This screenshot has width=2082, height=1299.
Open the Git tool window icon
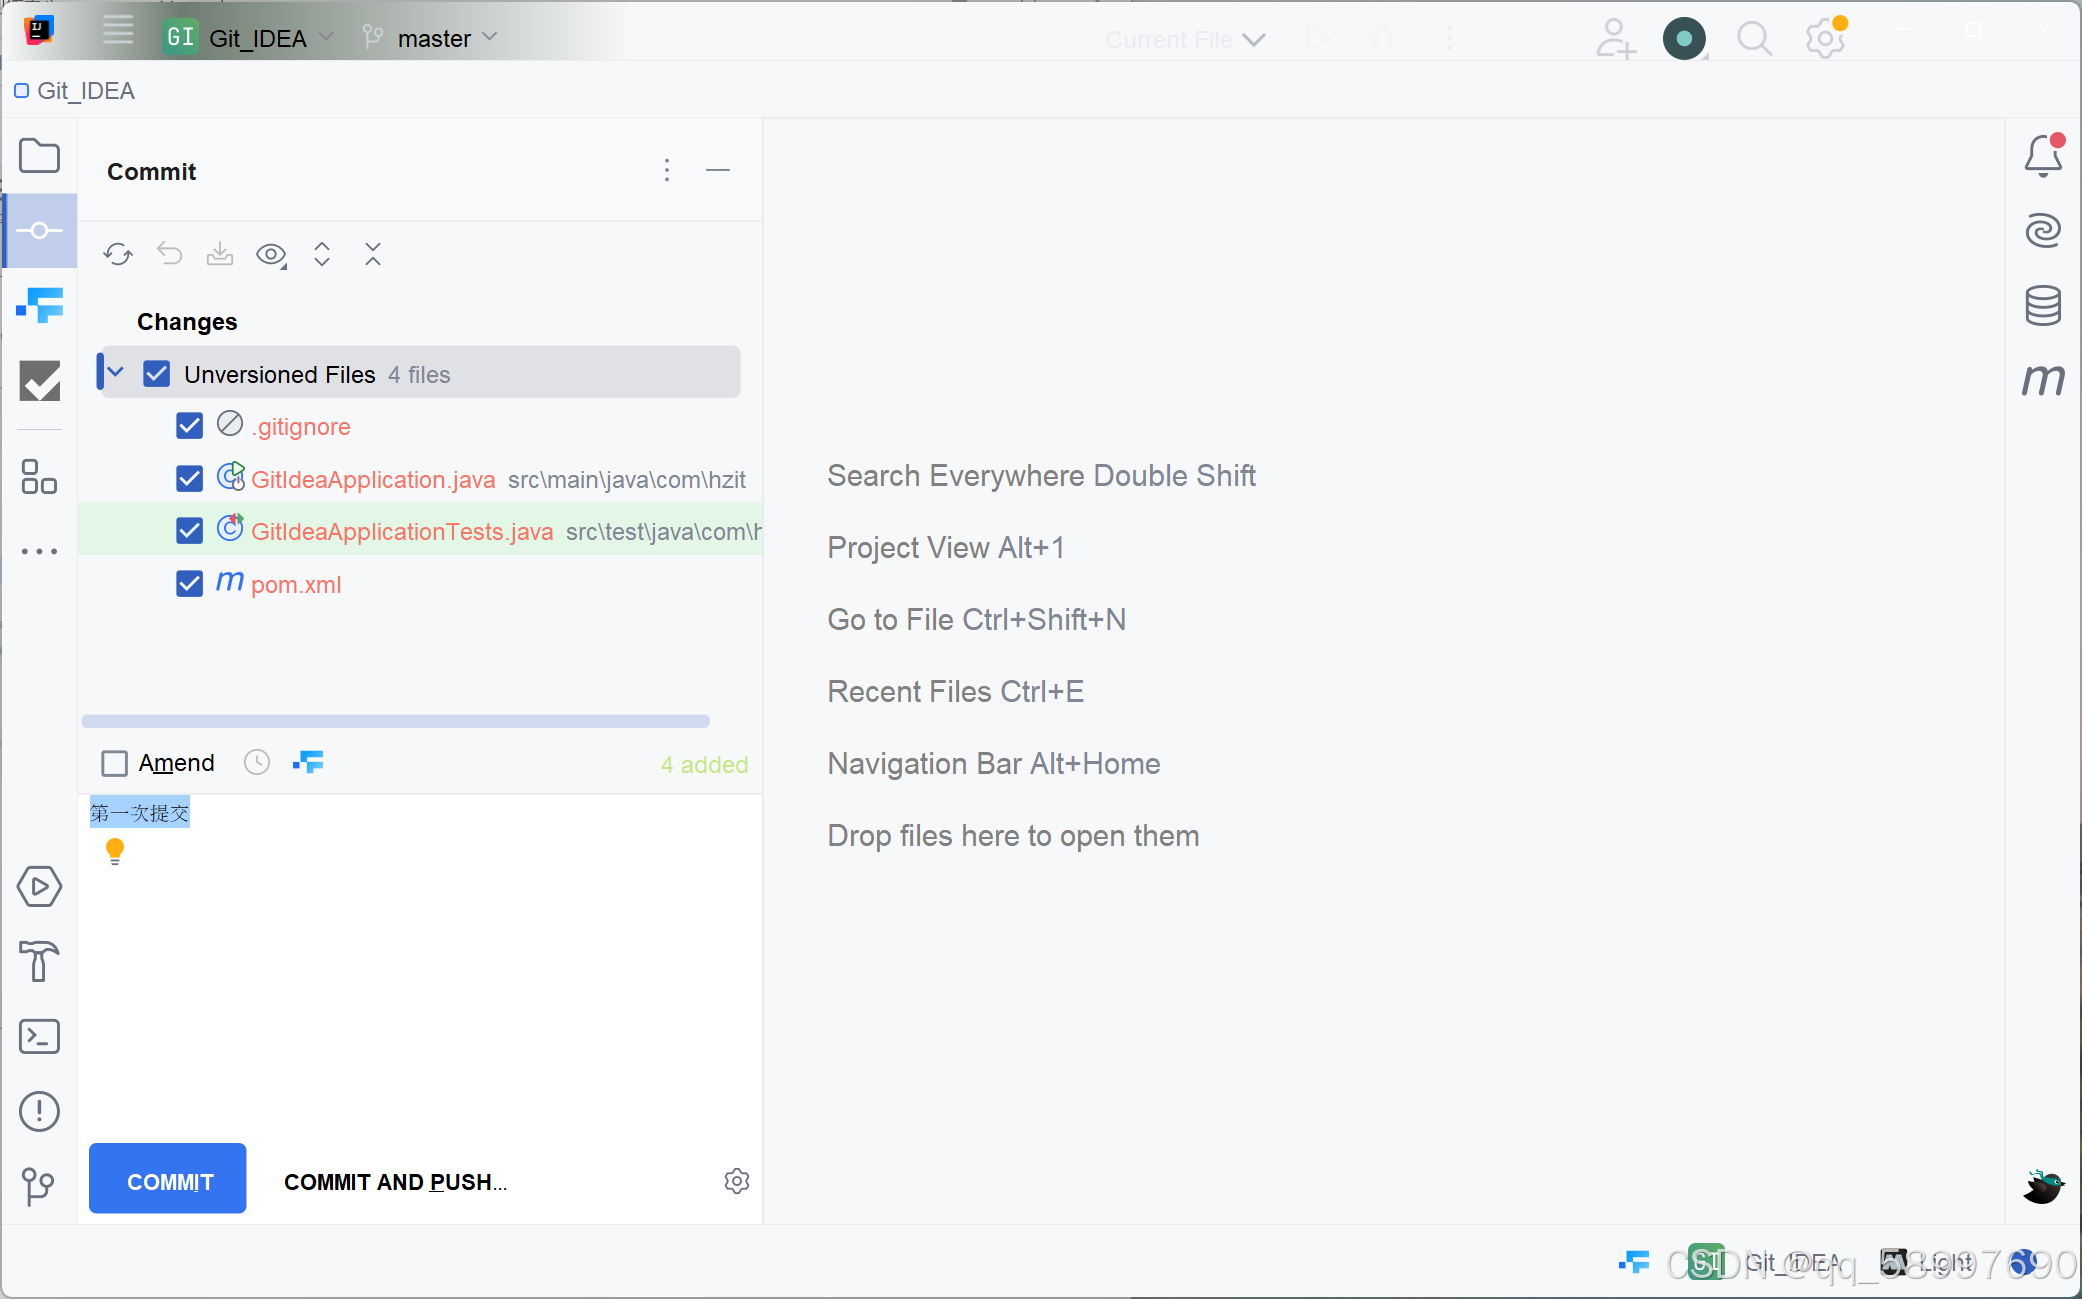click(38, 1186)
